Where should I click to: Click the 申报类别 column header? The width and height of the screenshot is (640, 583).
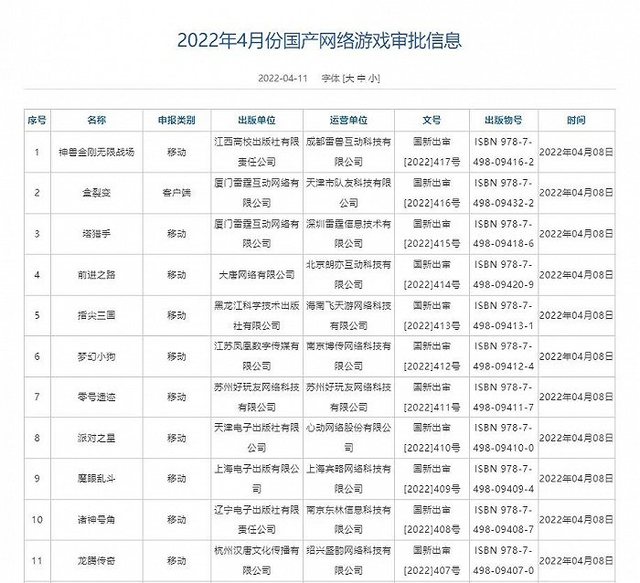click(x=177, y=120)
